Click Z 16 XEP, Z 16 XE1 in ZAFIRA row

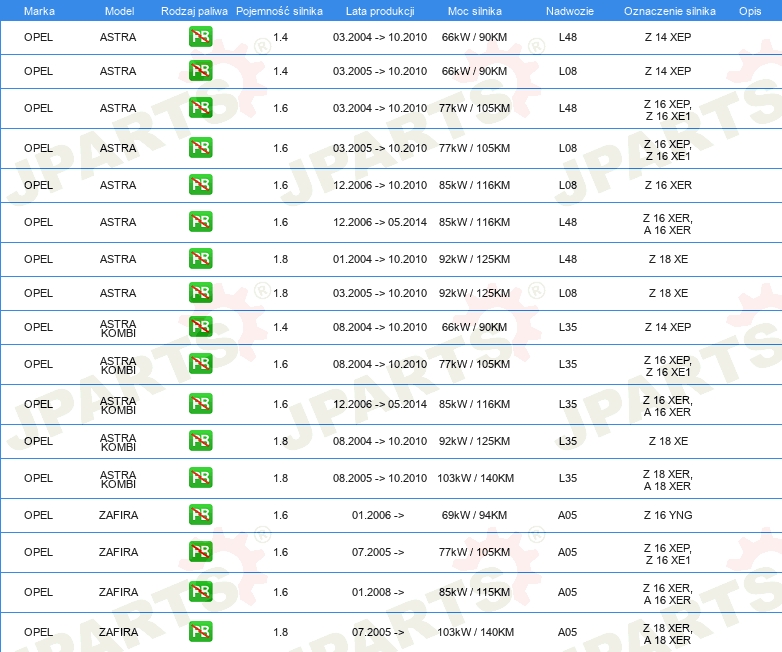pos(668,554)
